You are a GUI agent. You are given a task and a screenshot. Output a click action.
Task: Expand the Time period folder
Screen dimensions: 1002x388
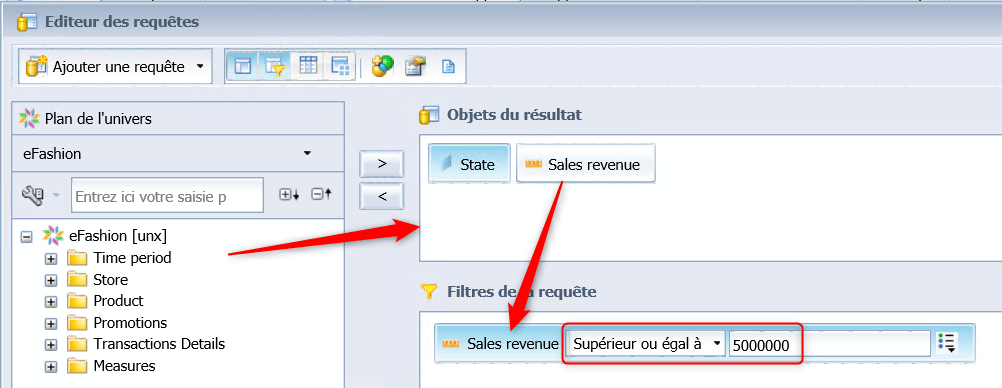tap(51, 258)
